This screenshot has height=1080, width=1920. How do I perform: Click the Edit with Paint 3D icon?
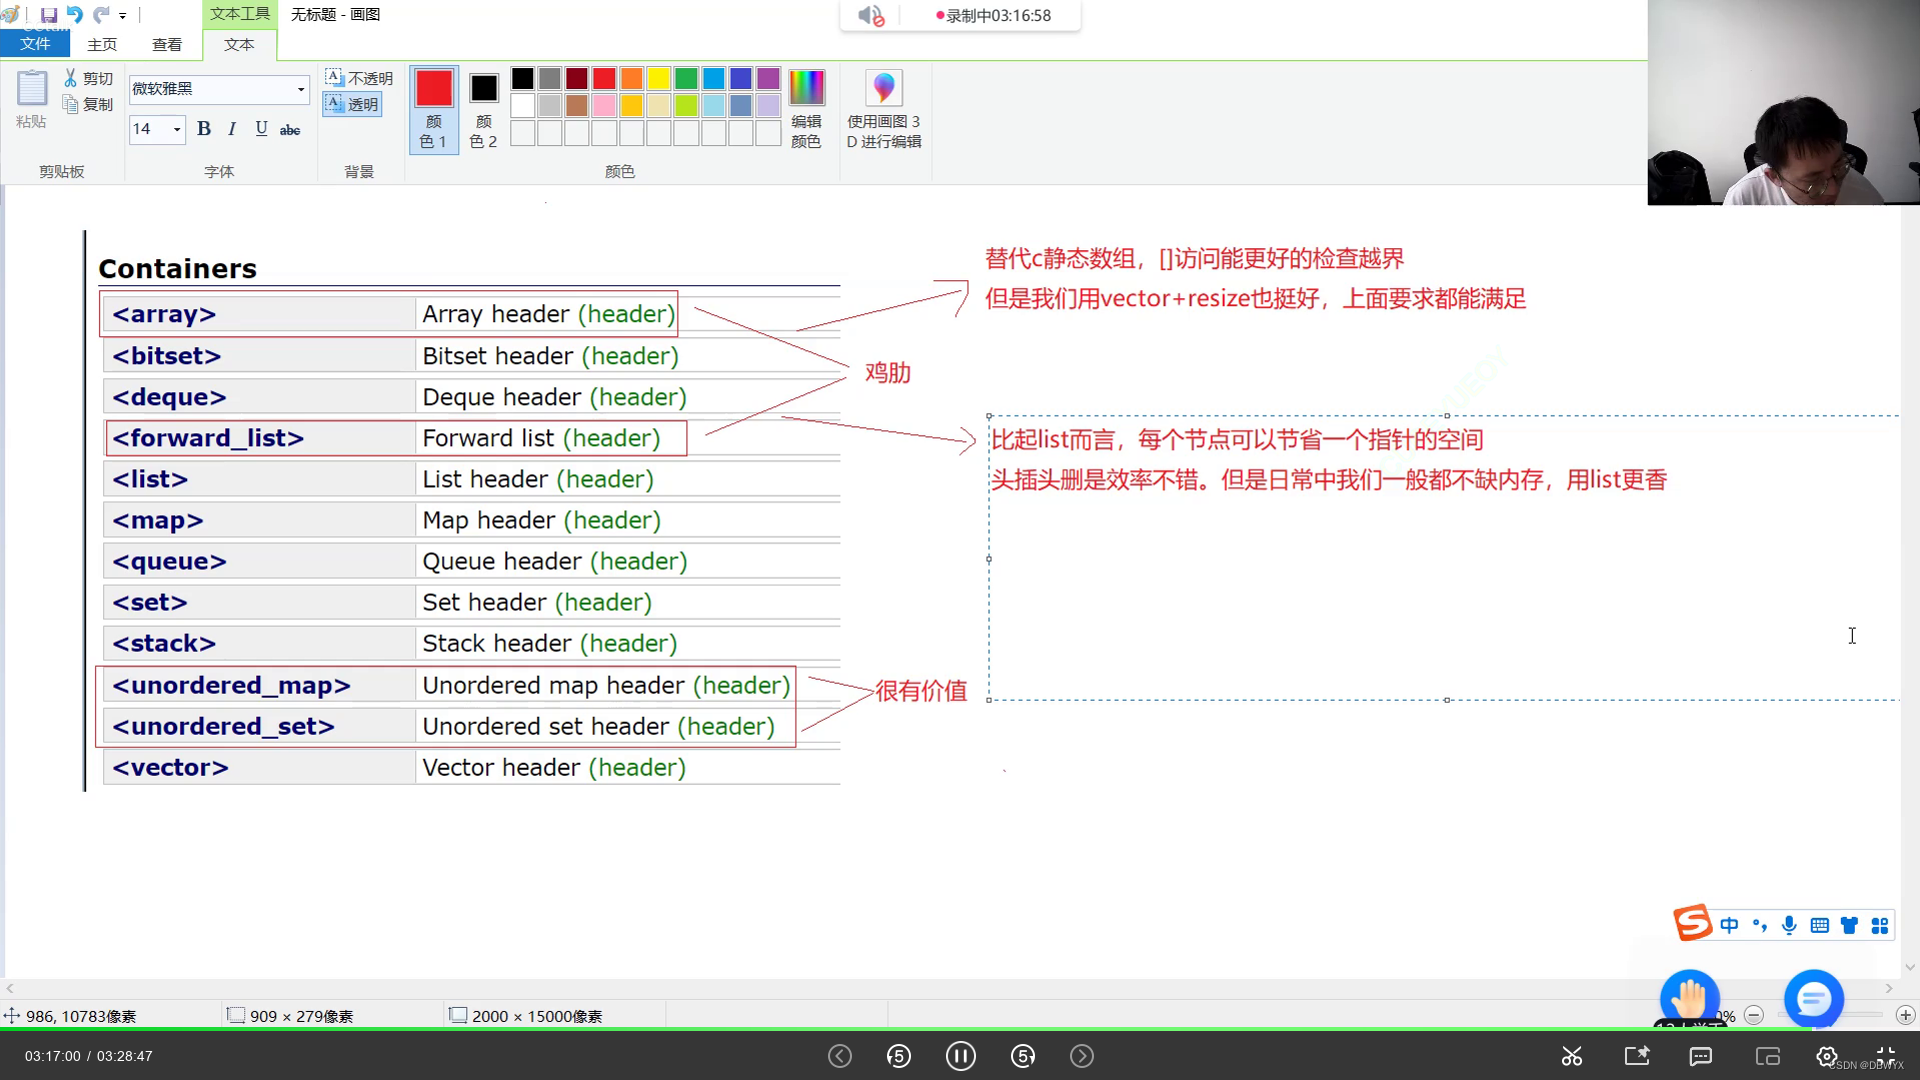883,87
